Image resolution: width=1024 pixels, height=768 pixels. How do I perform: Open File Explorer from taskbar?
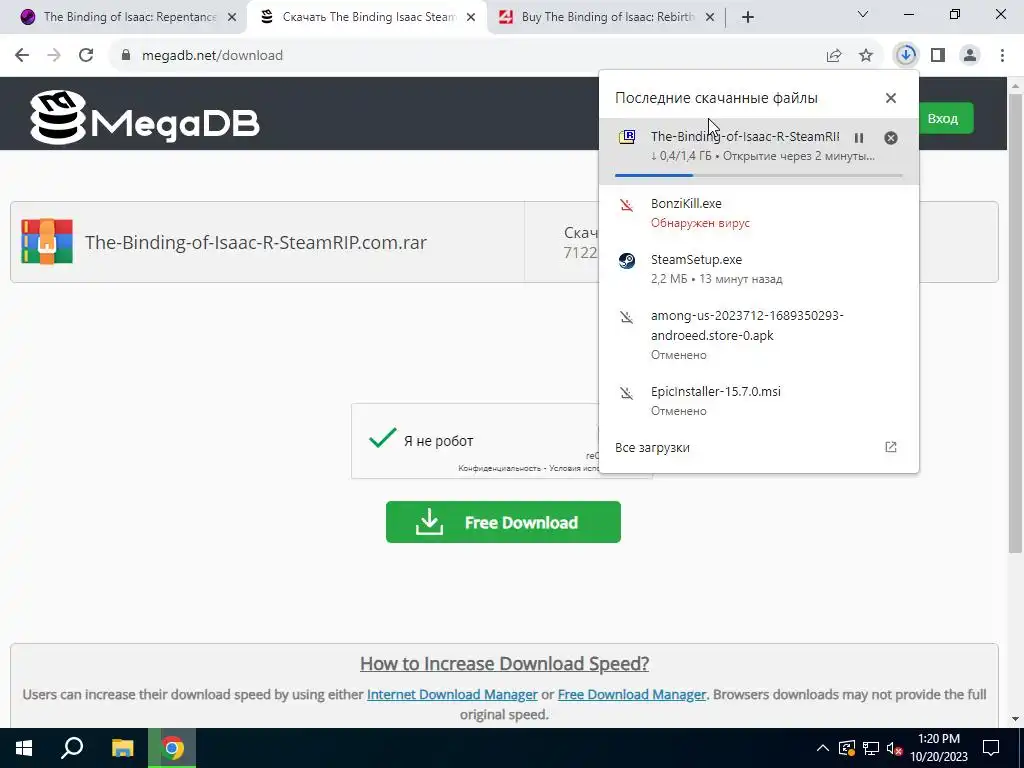click(122, 748)
